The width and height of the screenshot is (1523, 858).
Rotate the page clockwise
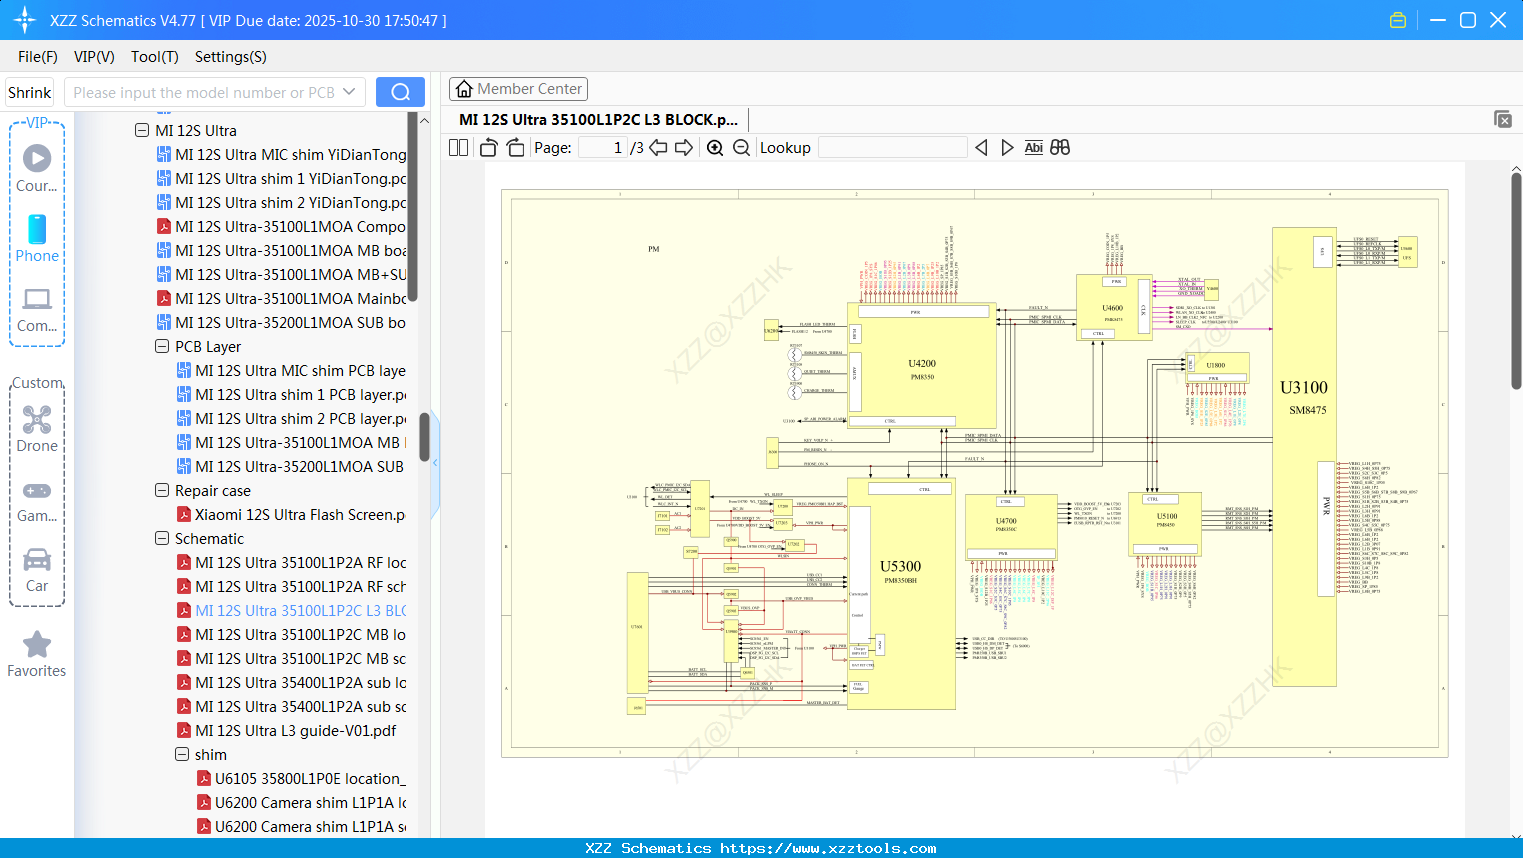514,147
